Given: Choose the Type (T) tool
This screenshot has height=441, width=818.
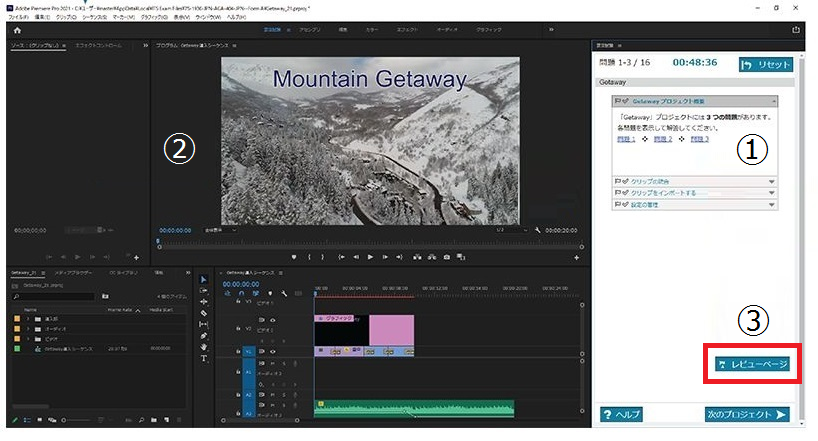Looking at the screenshot, I should tap(204, 358).
